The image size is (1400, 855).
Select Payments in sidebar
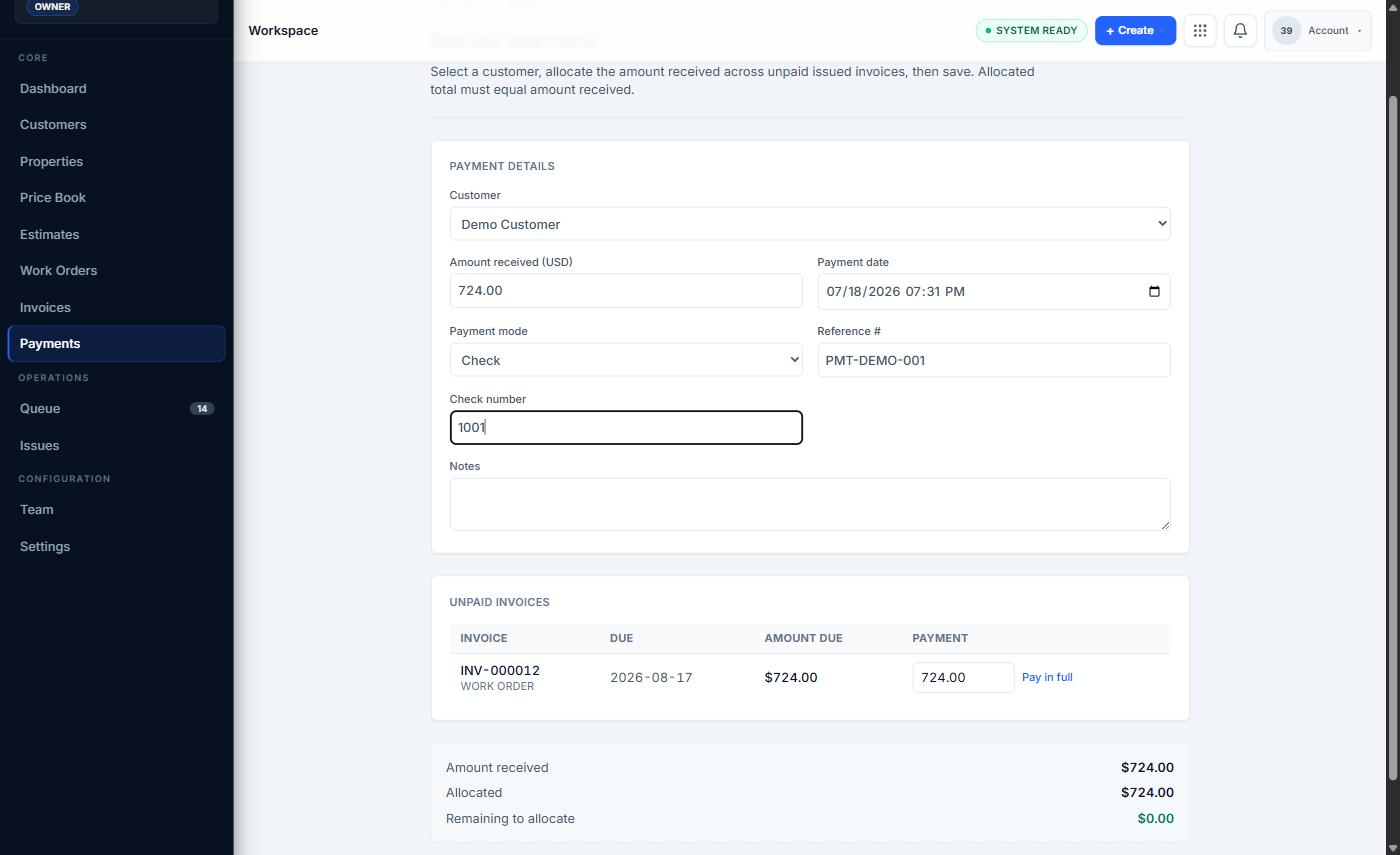coord(116,344)
